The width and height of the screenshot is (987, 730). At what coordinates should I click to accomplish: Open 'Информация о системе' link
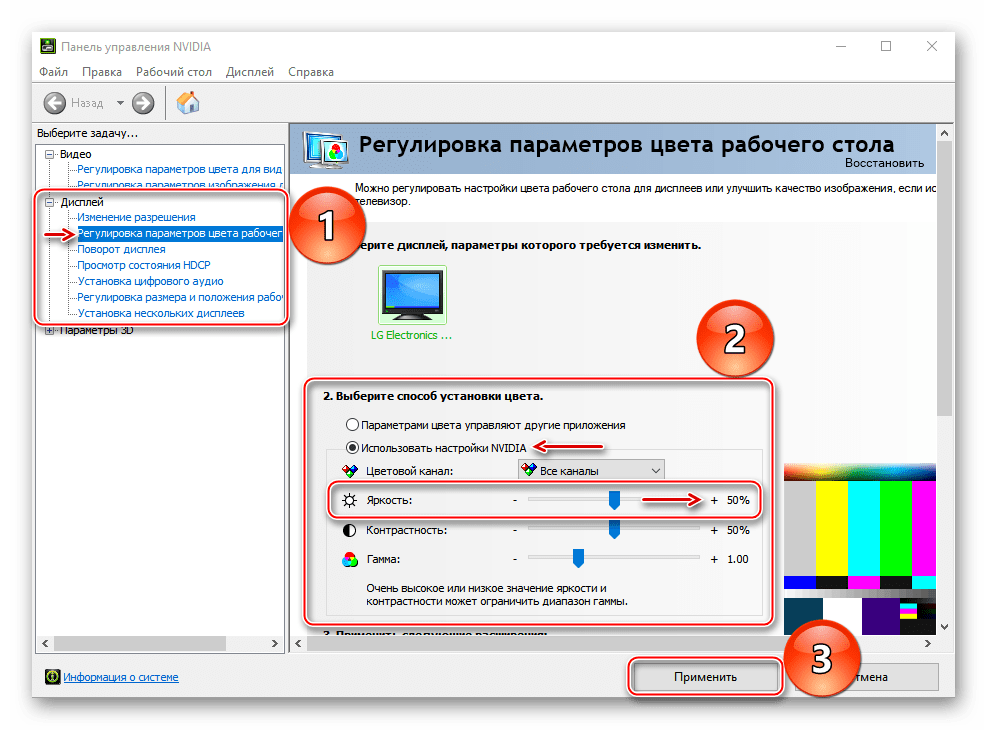(x=121, y=677)
